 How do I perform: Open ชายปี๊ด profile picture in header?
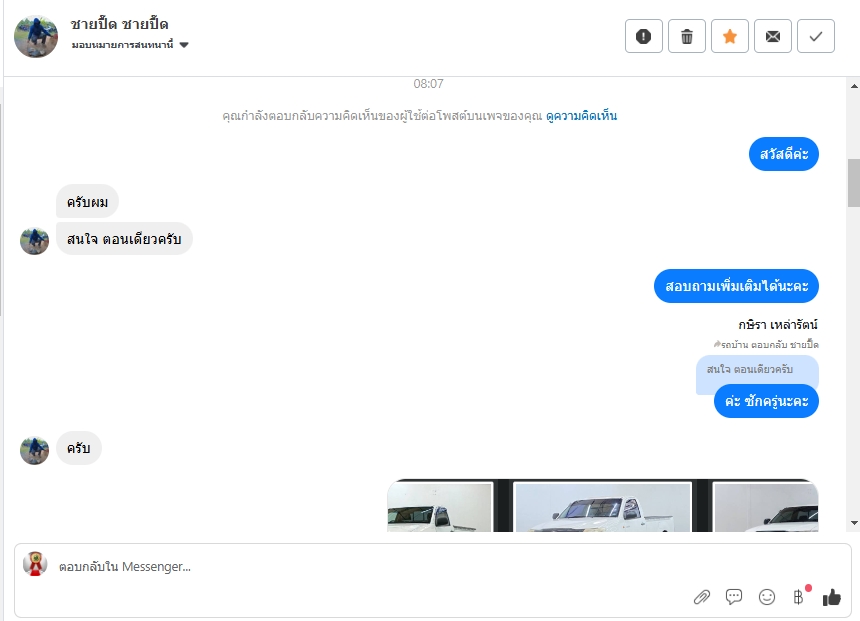click(x=36, y=36)
